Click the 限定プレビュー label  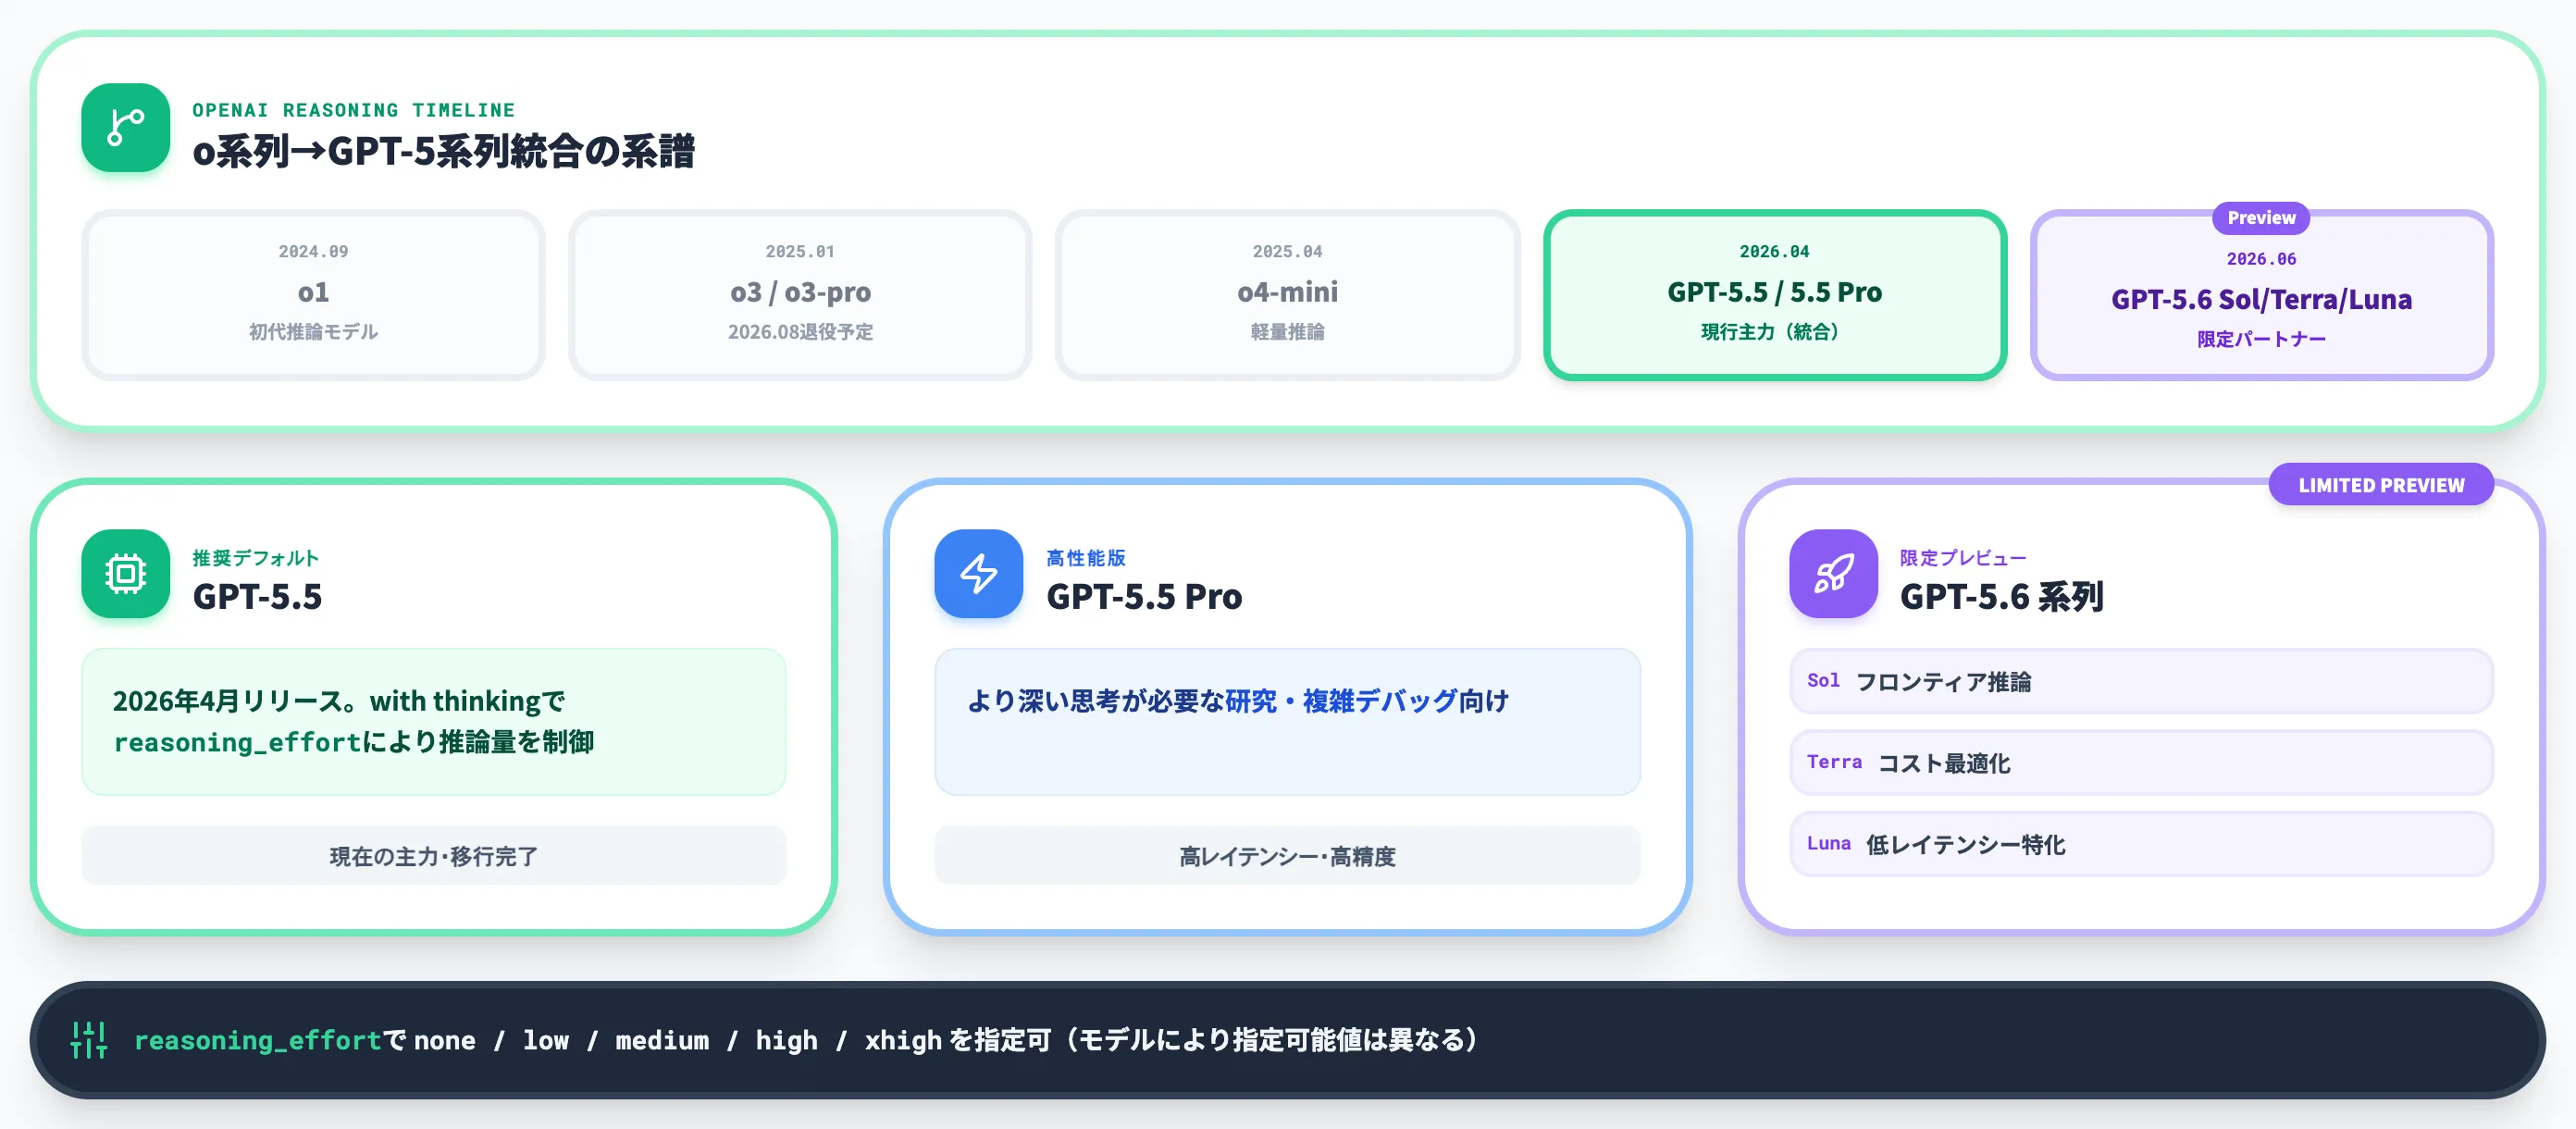1963,558
